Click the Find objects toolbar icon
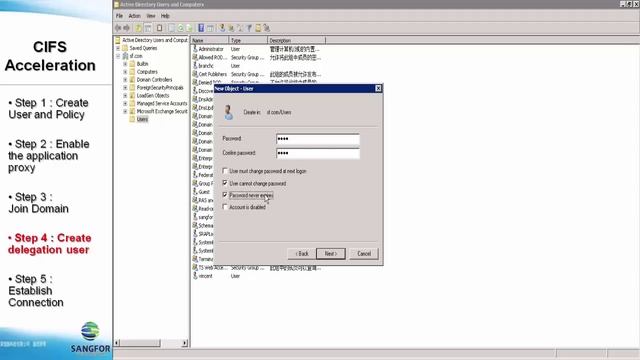This screenshot has height=360, width=640. pos(258,28)
